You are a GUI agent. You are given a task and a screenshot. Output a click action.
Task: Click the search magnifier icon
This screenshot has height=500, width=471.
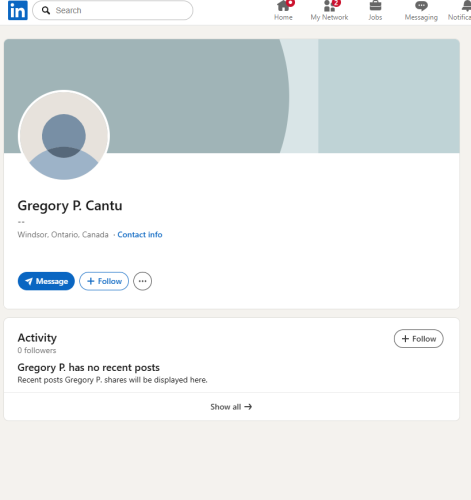pos(46,10)
